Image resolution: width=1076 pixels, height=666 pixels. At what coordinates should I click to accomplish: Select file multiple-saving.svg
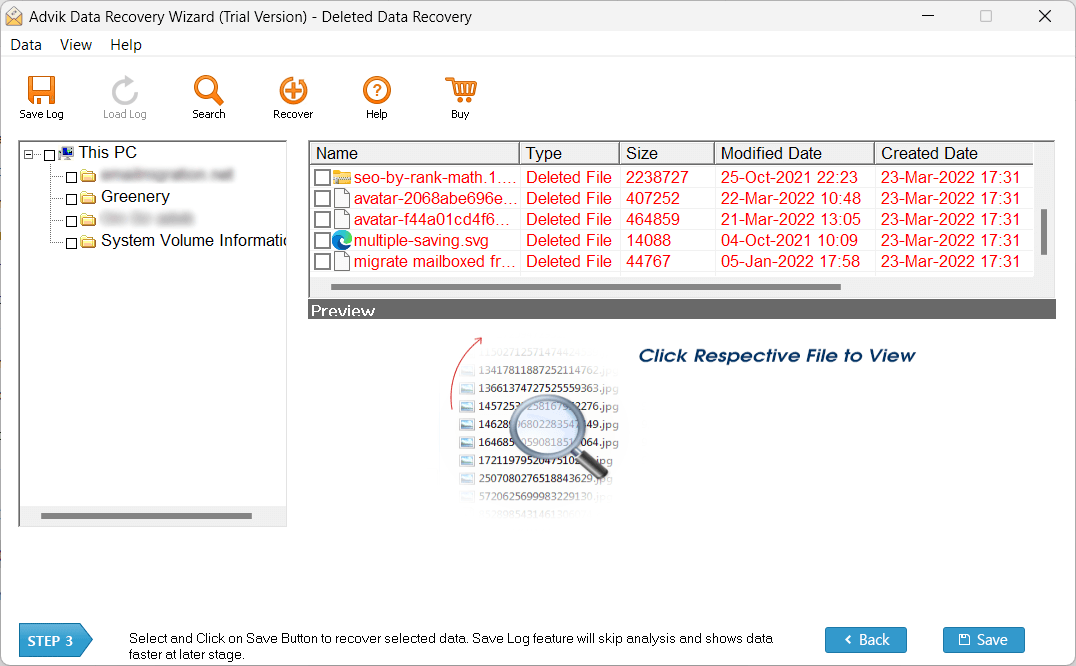coord(421,241)
